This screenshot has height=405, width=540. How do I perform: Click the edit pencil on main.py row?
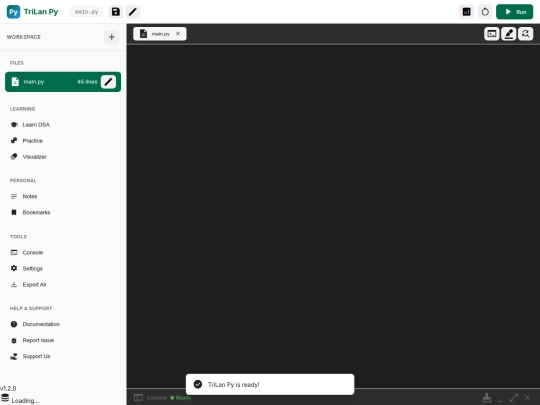pyautogui.click(x=108, y=82)
